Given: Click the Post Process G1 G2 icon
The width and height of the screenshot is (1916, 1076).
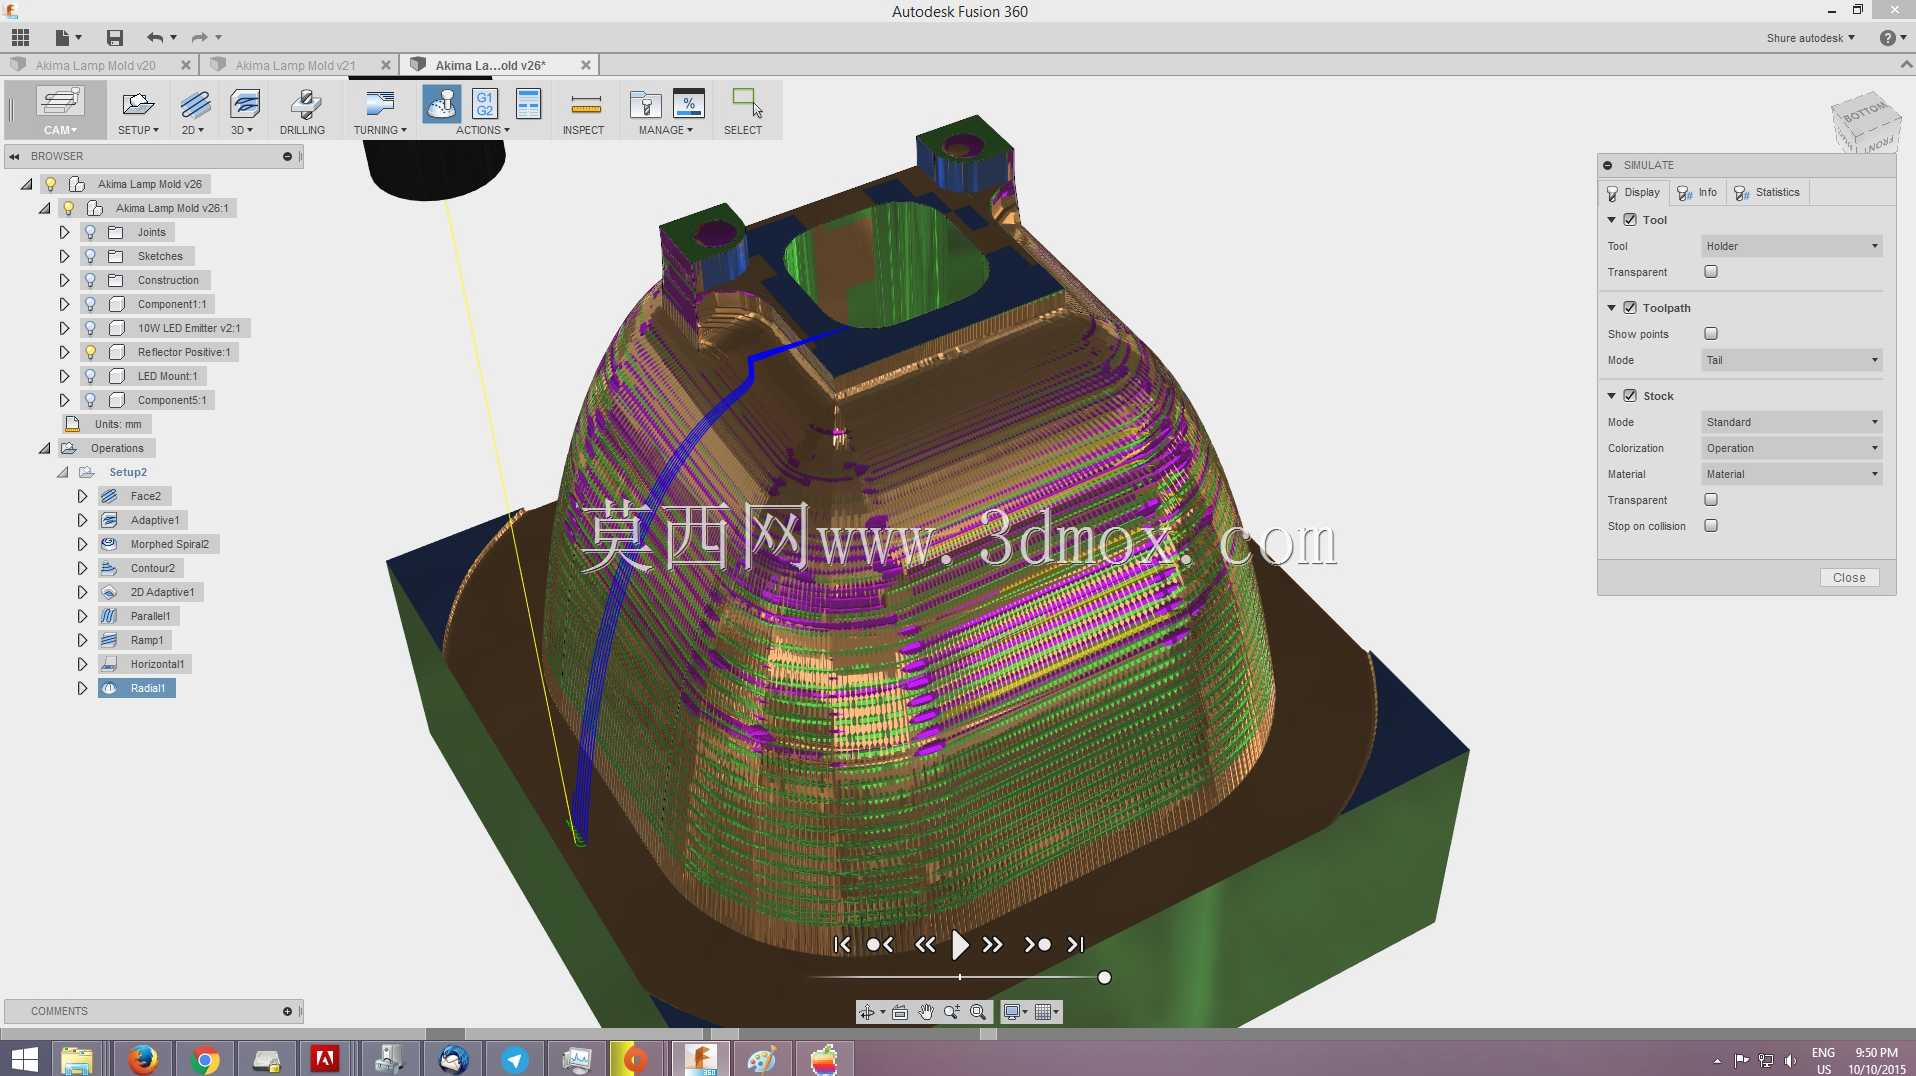Looking at the screenshot, I should coord(485,104).
